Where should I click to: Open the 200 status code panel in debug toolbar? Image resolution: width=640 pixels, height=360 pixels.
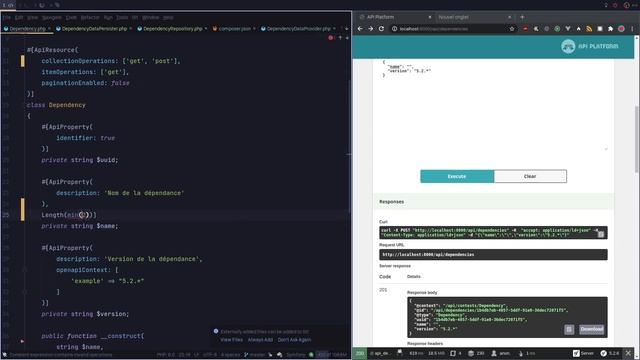click(x=360, y=353)
